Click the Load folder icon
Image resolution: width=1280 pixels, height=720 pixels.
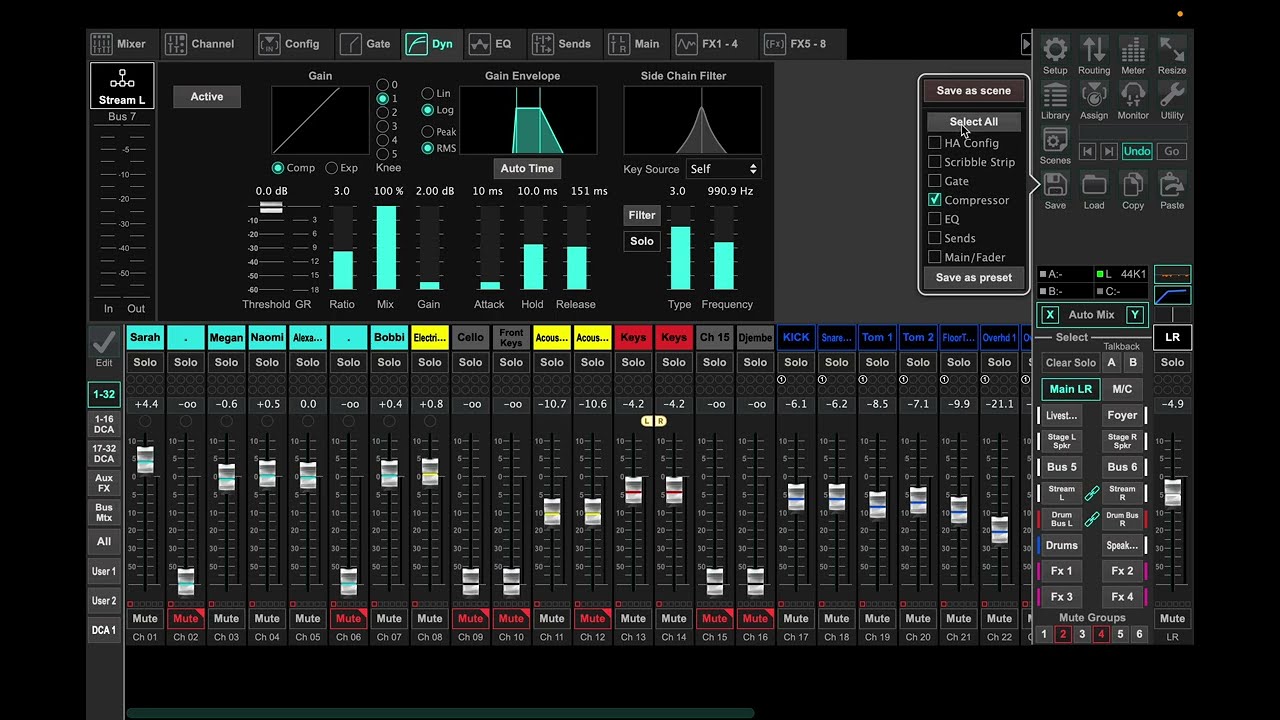click(x=1094, y=186)
